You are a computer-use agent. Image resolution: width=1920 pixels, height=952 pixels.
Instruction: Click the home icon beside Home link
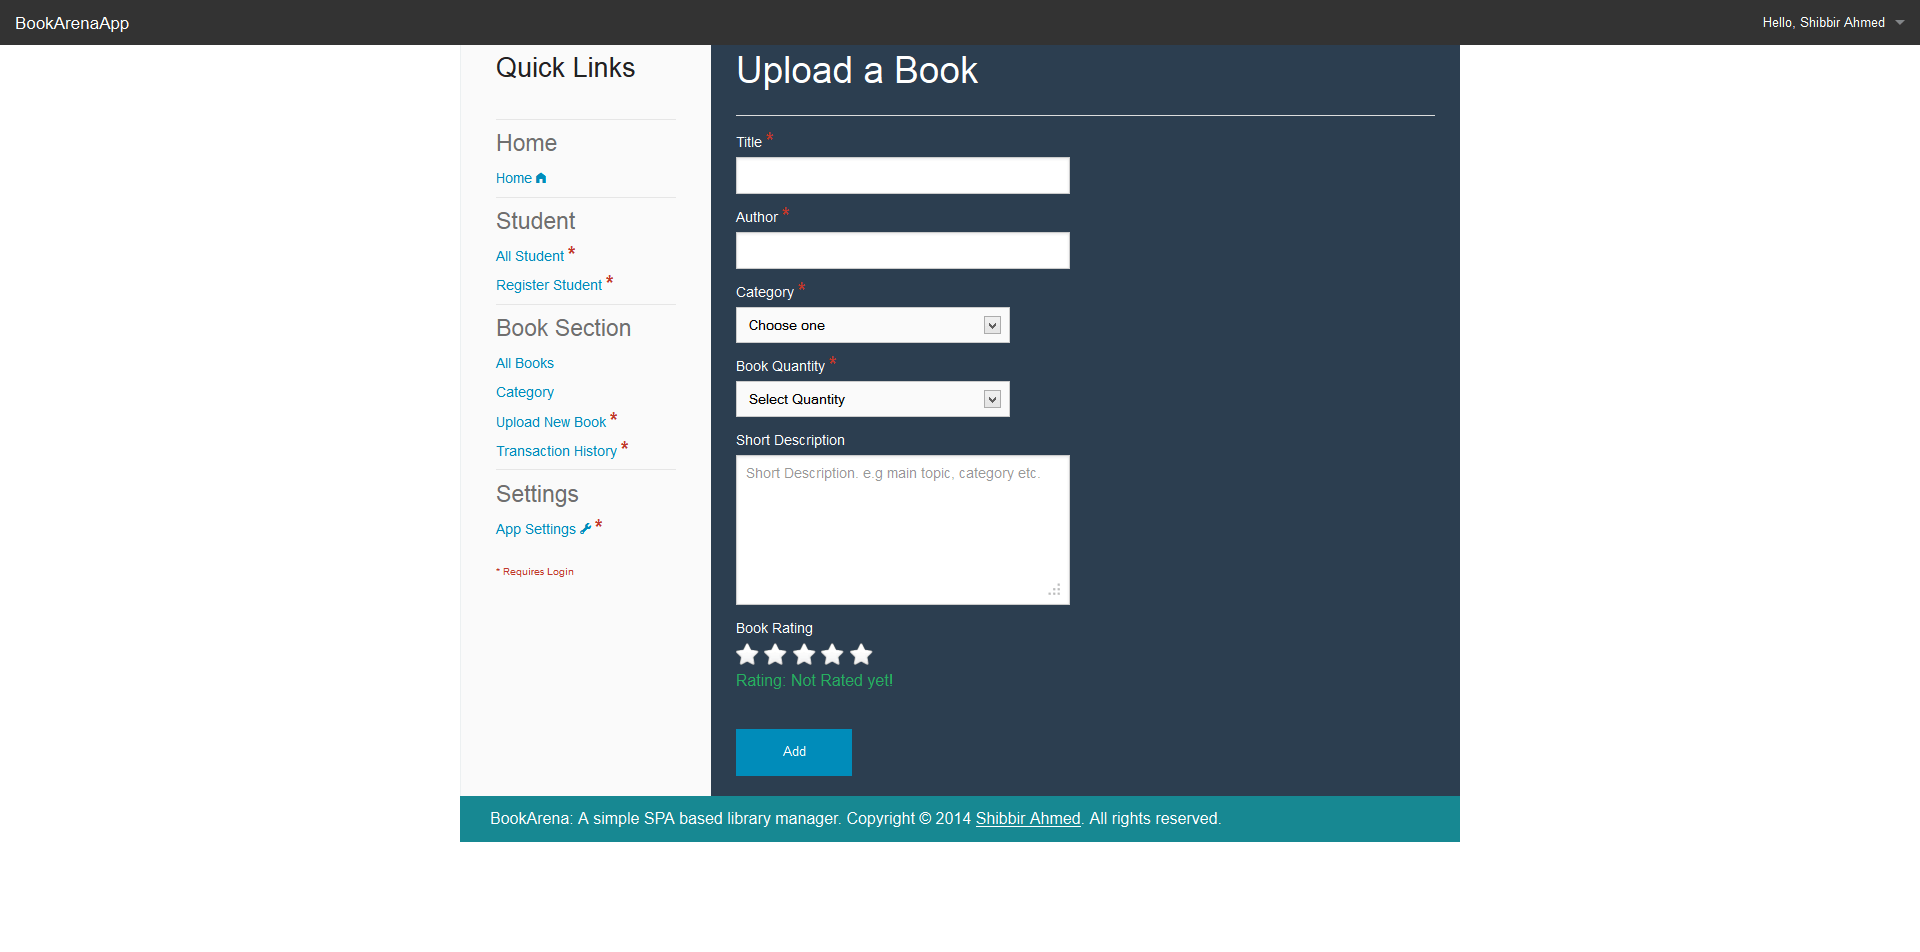[541, 179]
